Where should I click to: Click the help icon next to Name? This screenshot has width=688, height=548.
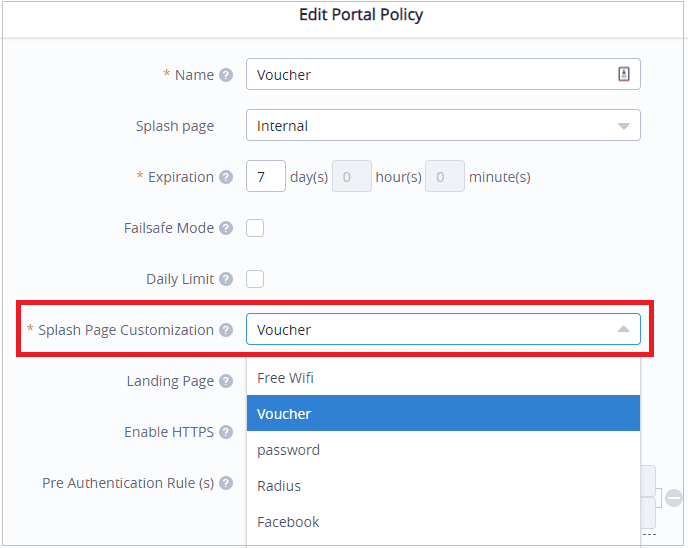click(x=226, y=75)
